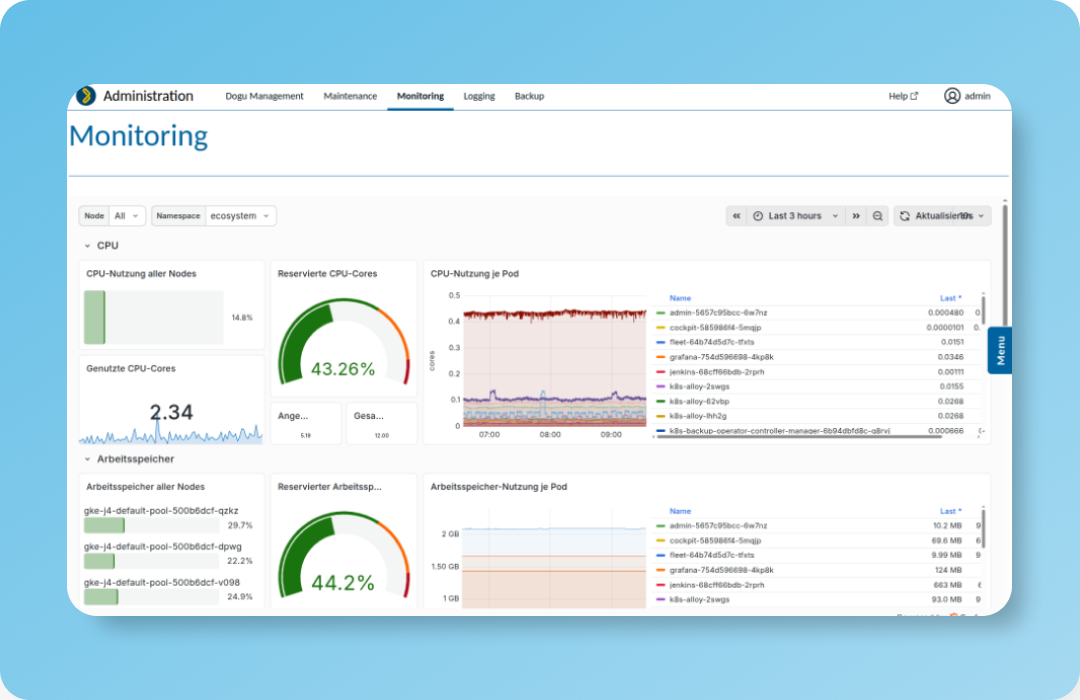Viewport: 1080px width, 700px height.
Task: Click the 43.26% CPU gauge value
Action: (x=343, y=369)
